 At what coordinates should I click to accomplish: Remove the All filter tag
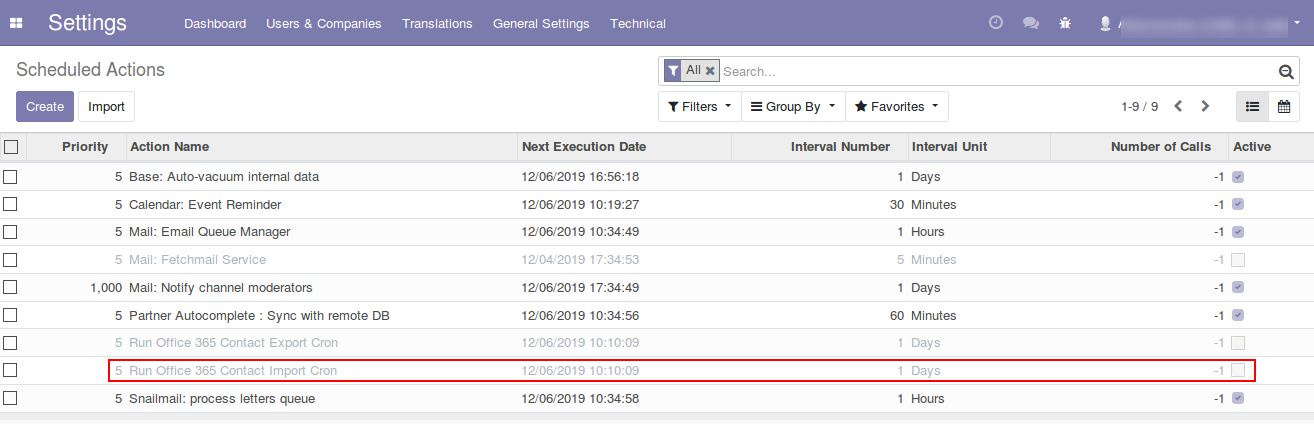[x=710, y=71]
